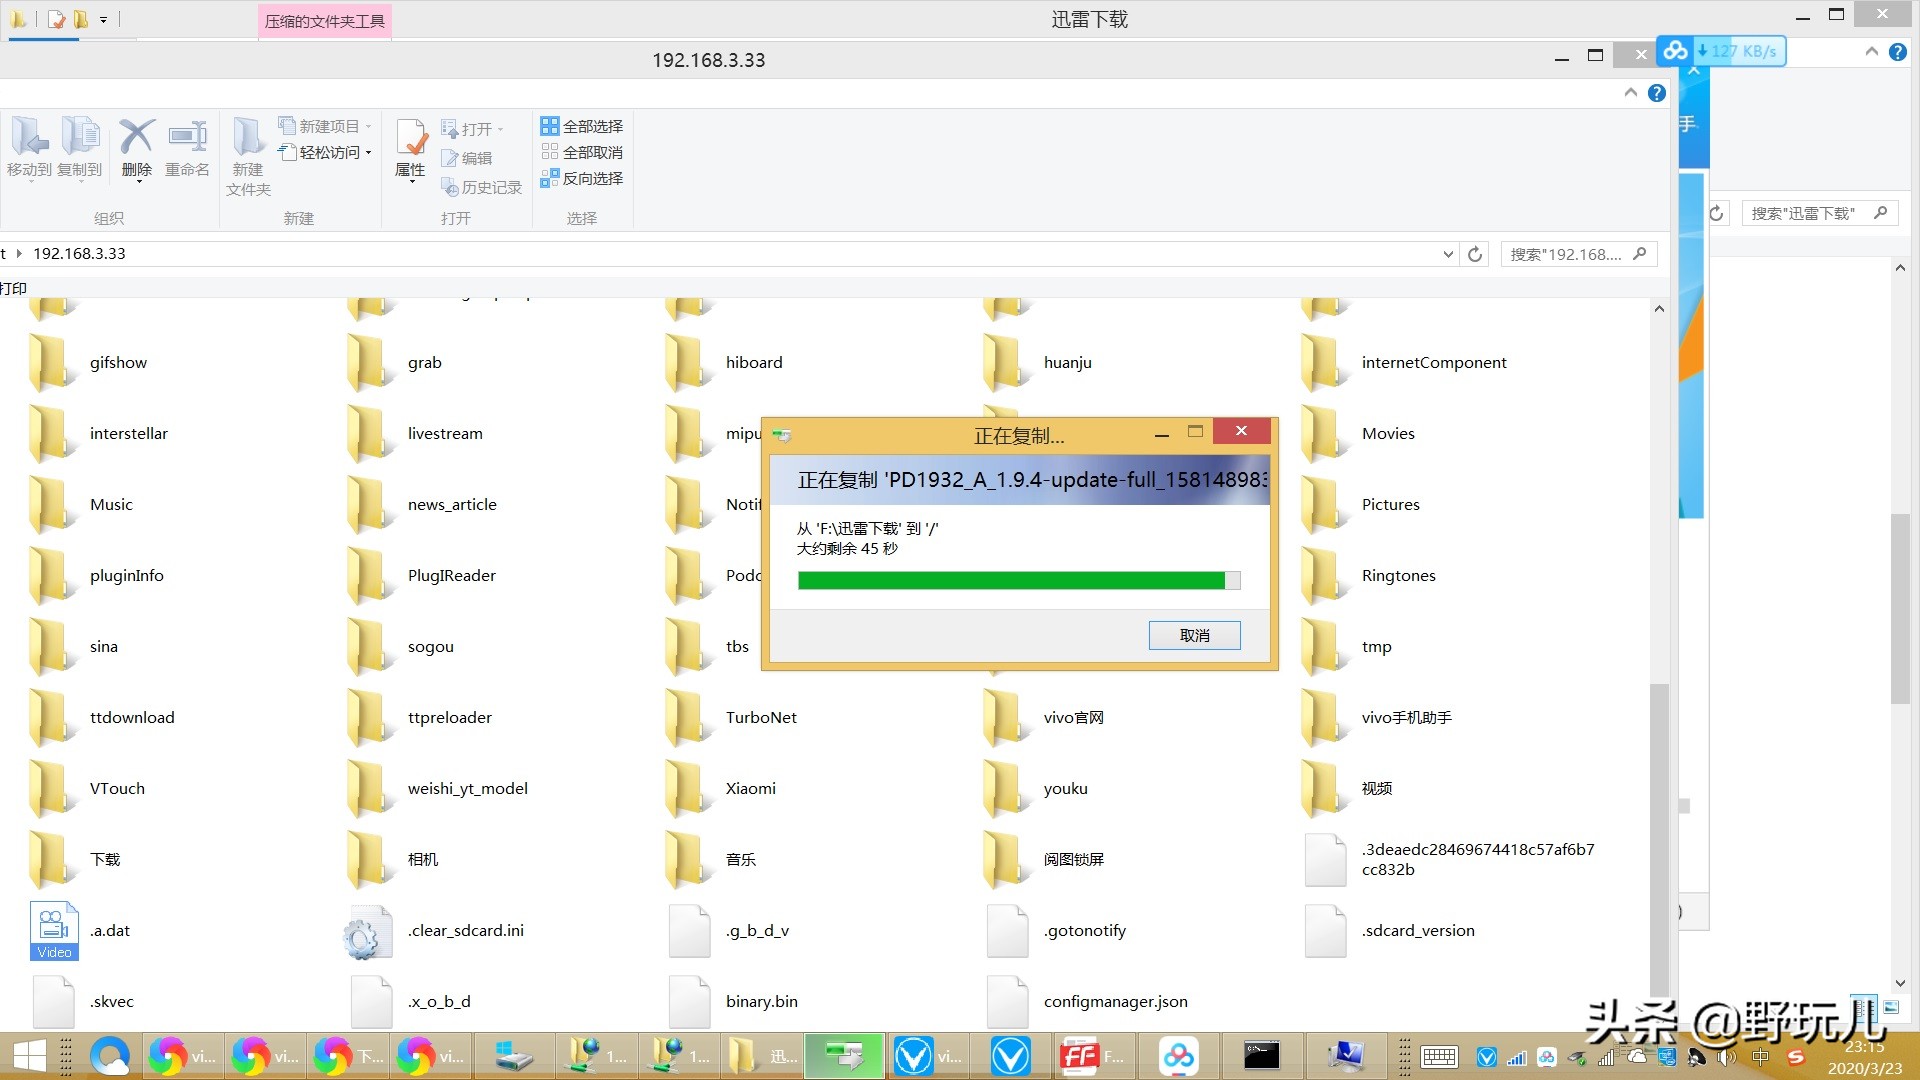Cancel the copy with 取消 button
This screenshot has width=1920, height=1080.
tap(1194, 635)
